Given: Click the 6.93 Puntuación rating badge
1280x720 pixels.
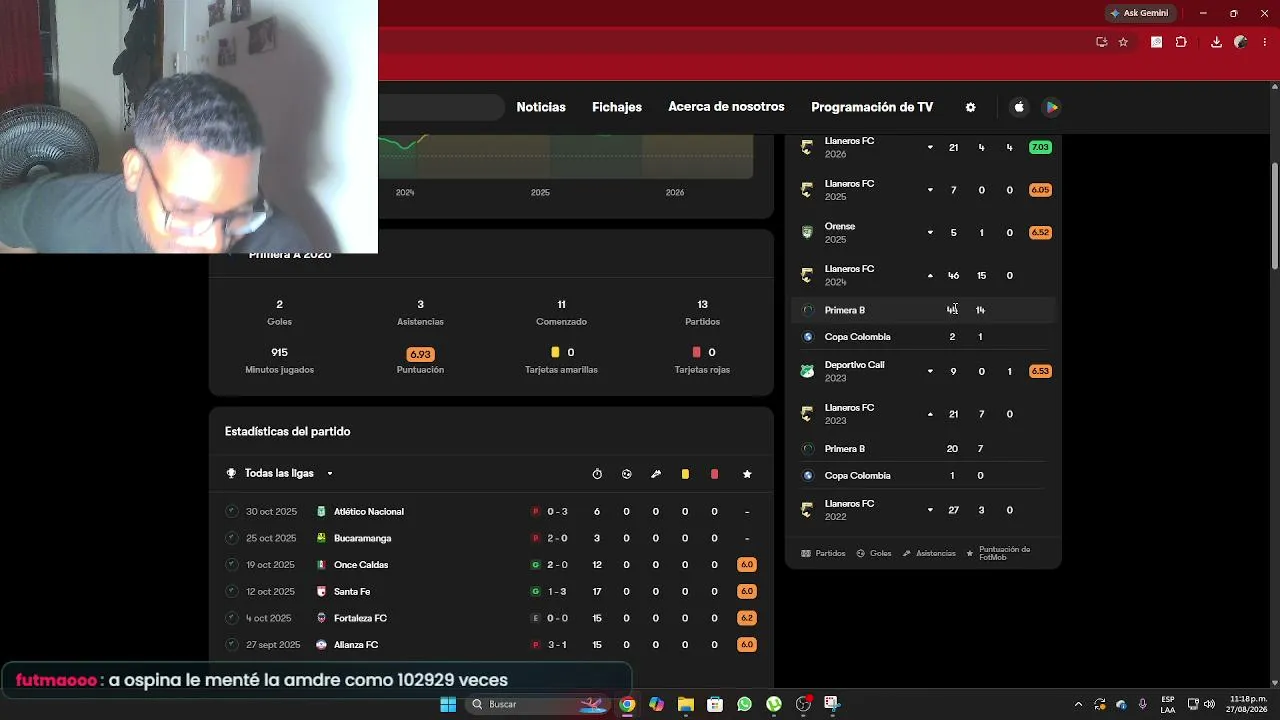Looking at the screenshot, I should 420,354.
